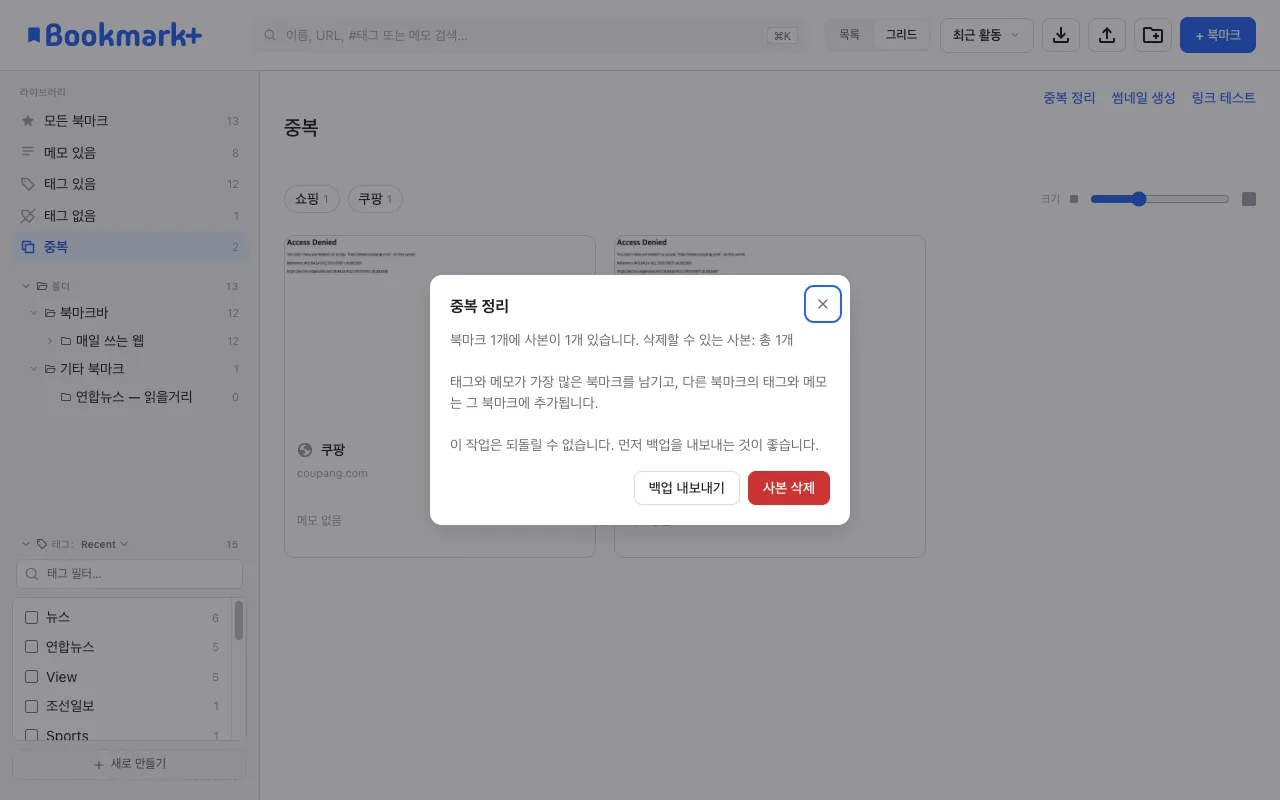Viewport: 1280px width, 800px height.
Task: Toggle the 뉴스 tag checkbox
Action: (x=31, y=617)
